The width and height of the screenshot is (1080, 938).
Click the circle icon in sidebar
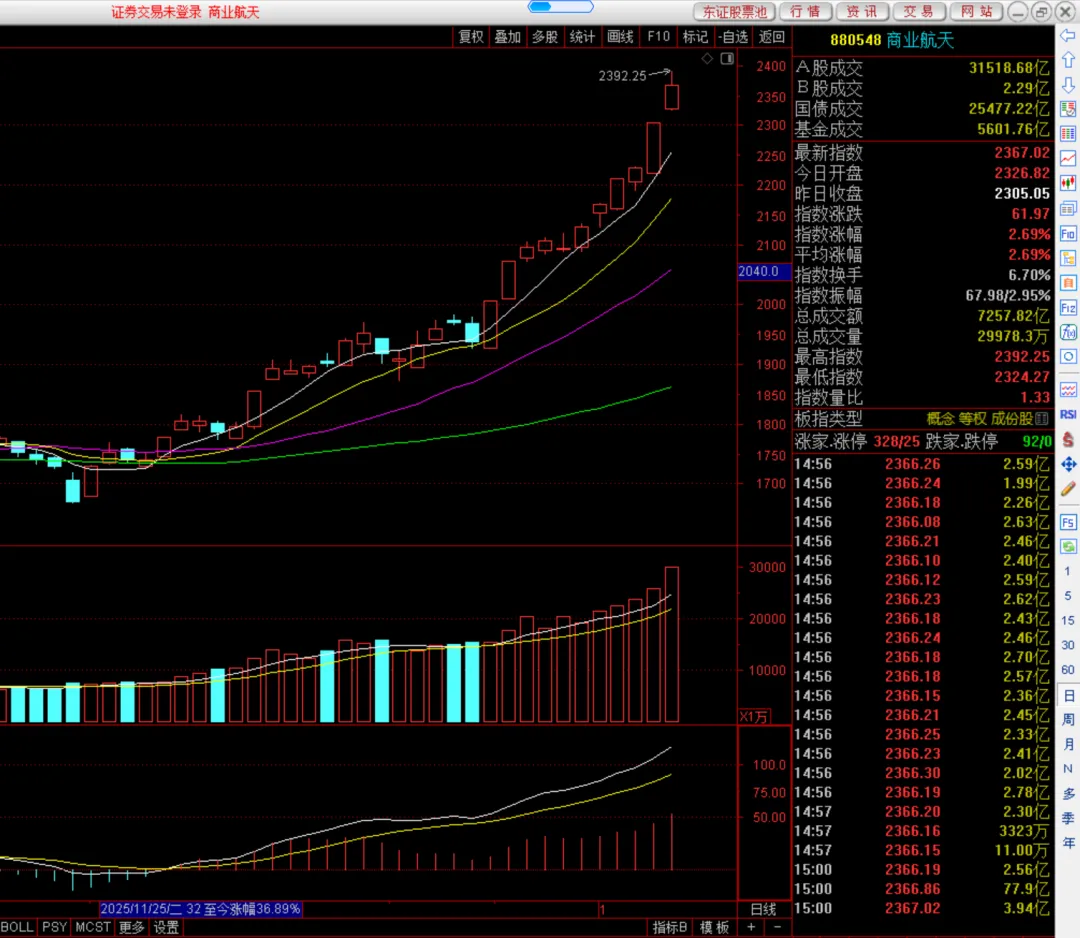click(1068, 357)
